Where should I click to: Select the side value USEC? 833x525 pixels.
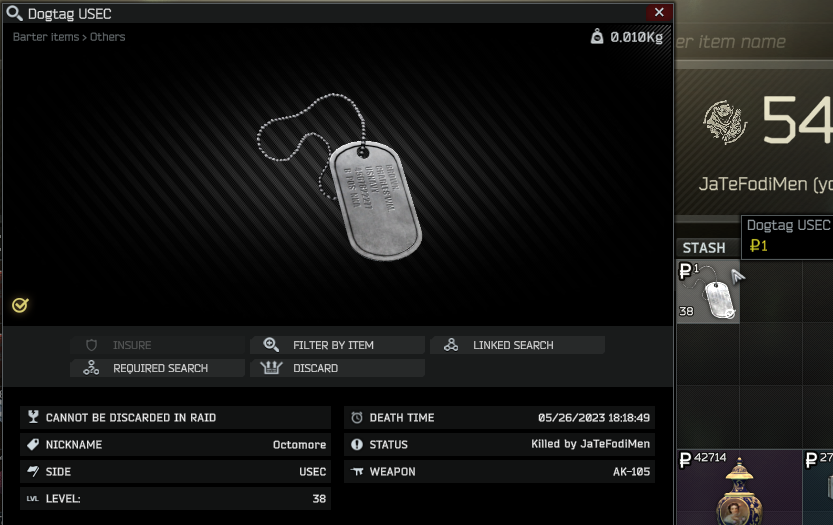312,472
